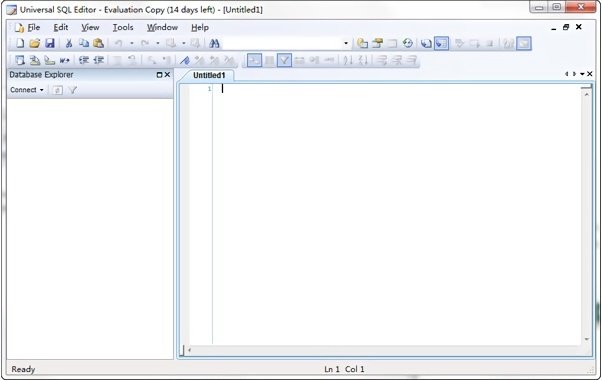Screen dimensions: 602x380
Task: Open the Window menu
Action: [x=162, y=27]
